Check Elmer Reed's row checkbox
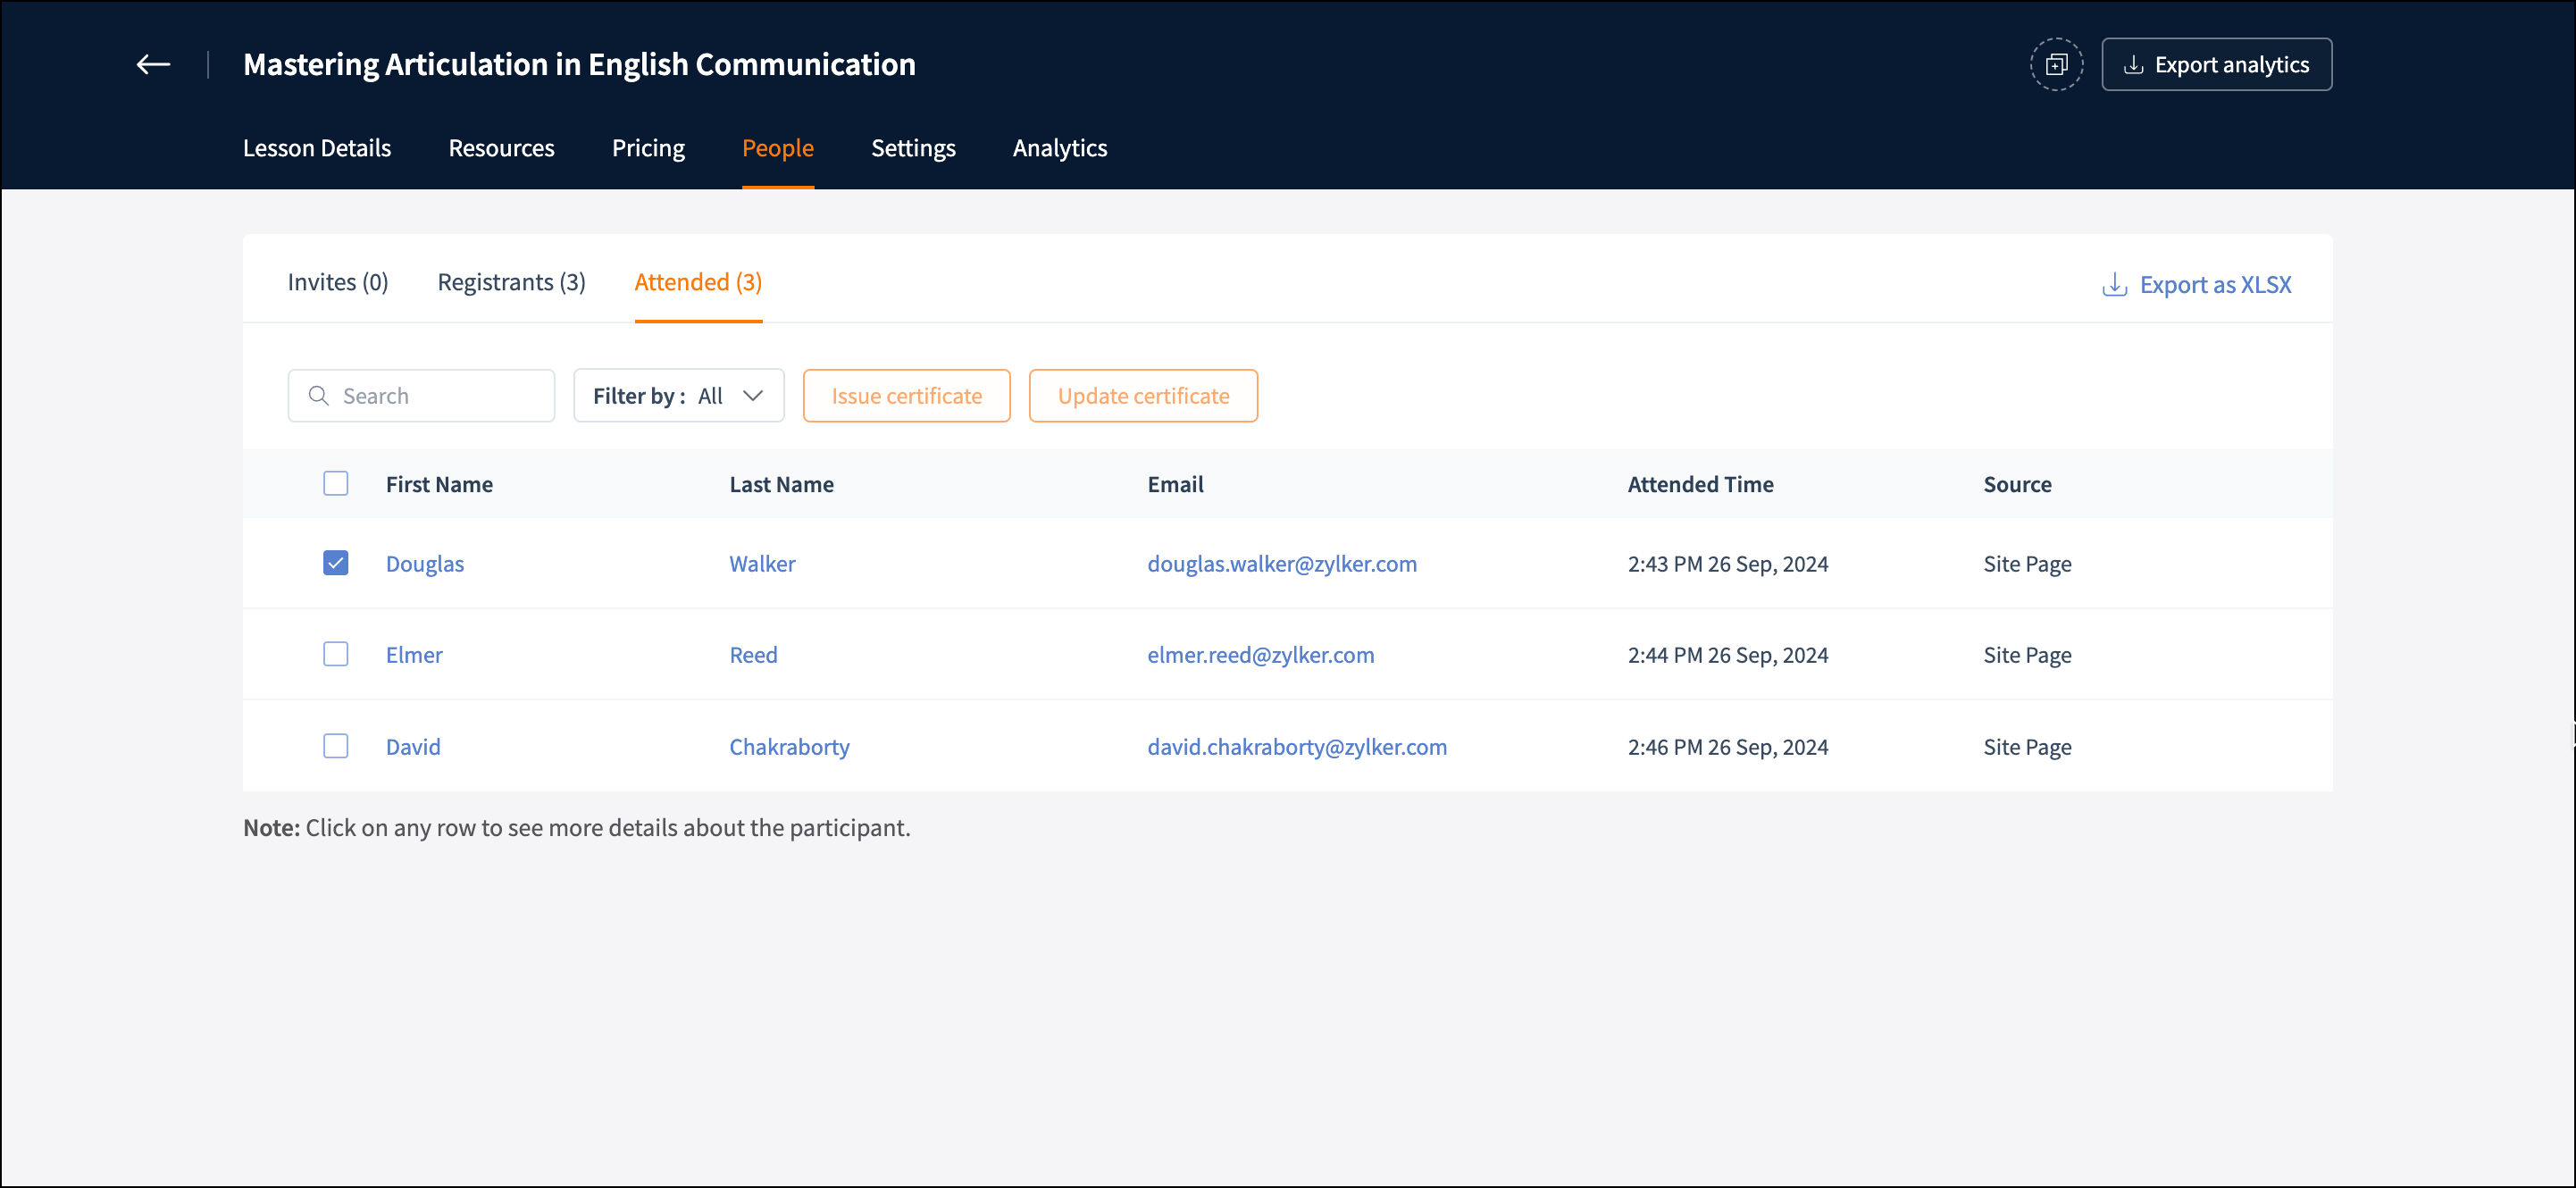 tap(336, 654)
